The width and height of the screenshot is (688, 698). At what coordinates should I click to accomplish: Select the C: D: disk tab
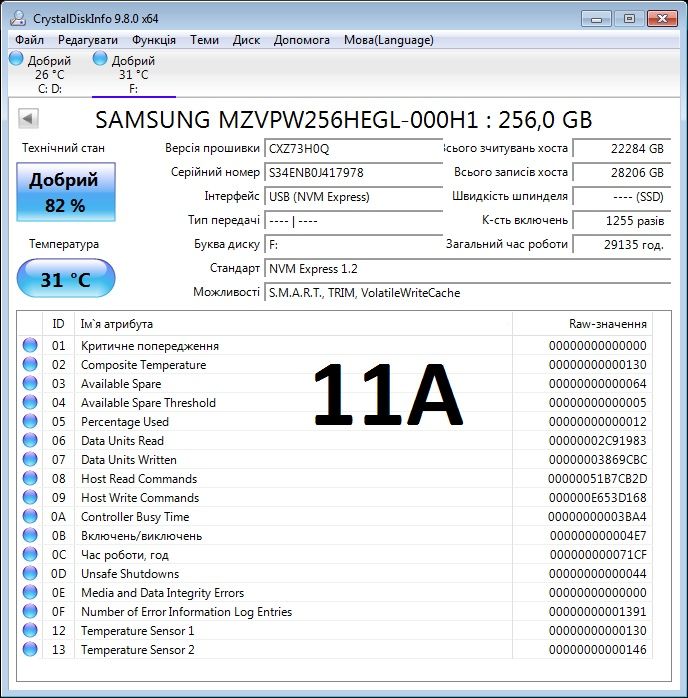tap(49, 73)
